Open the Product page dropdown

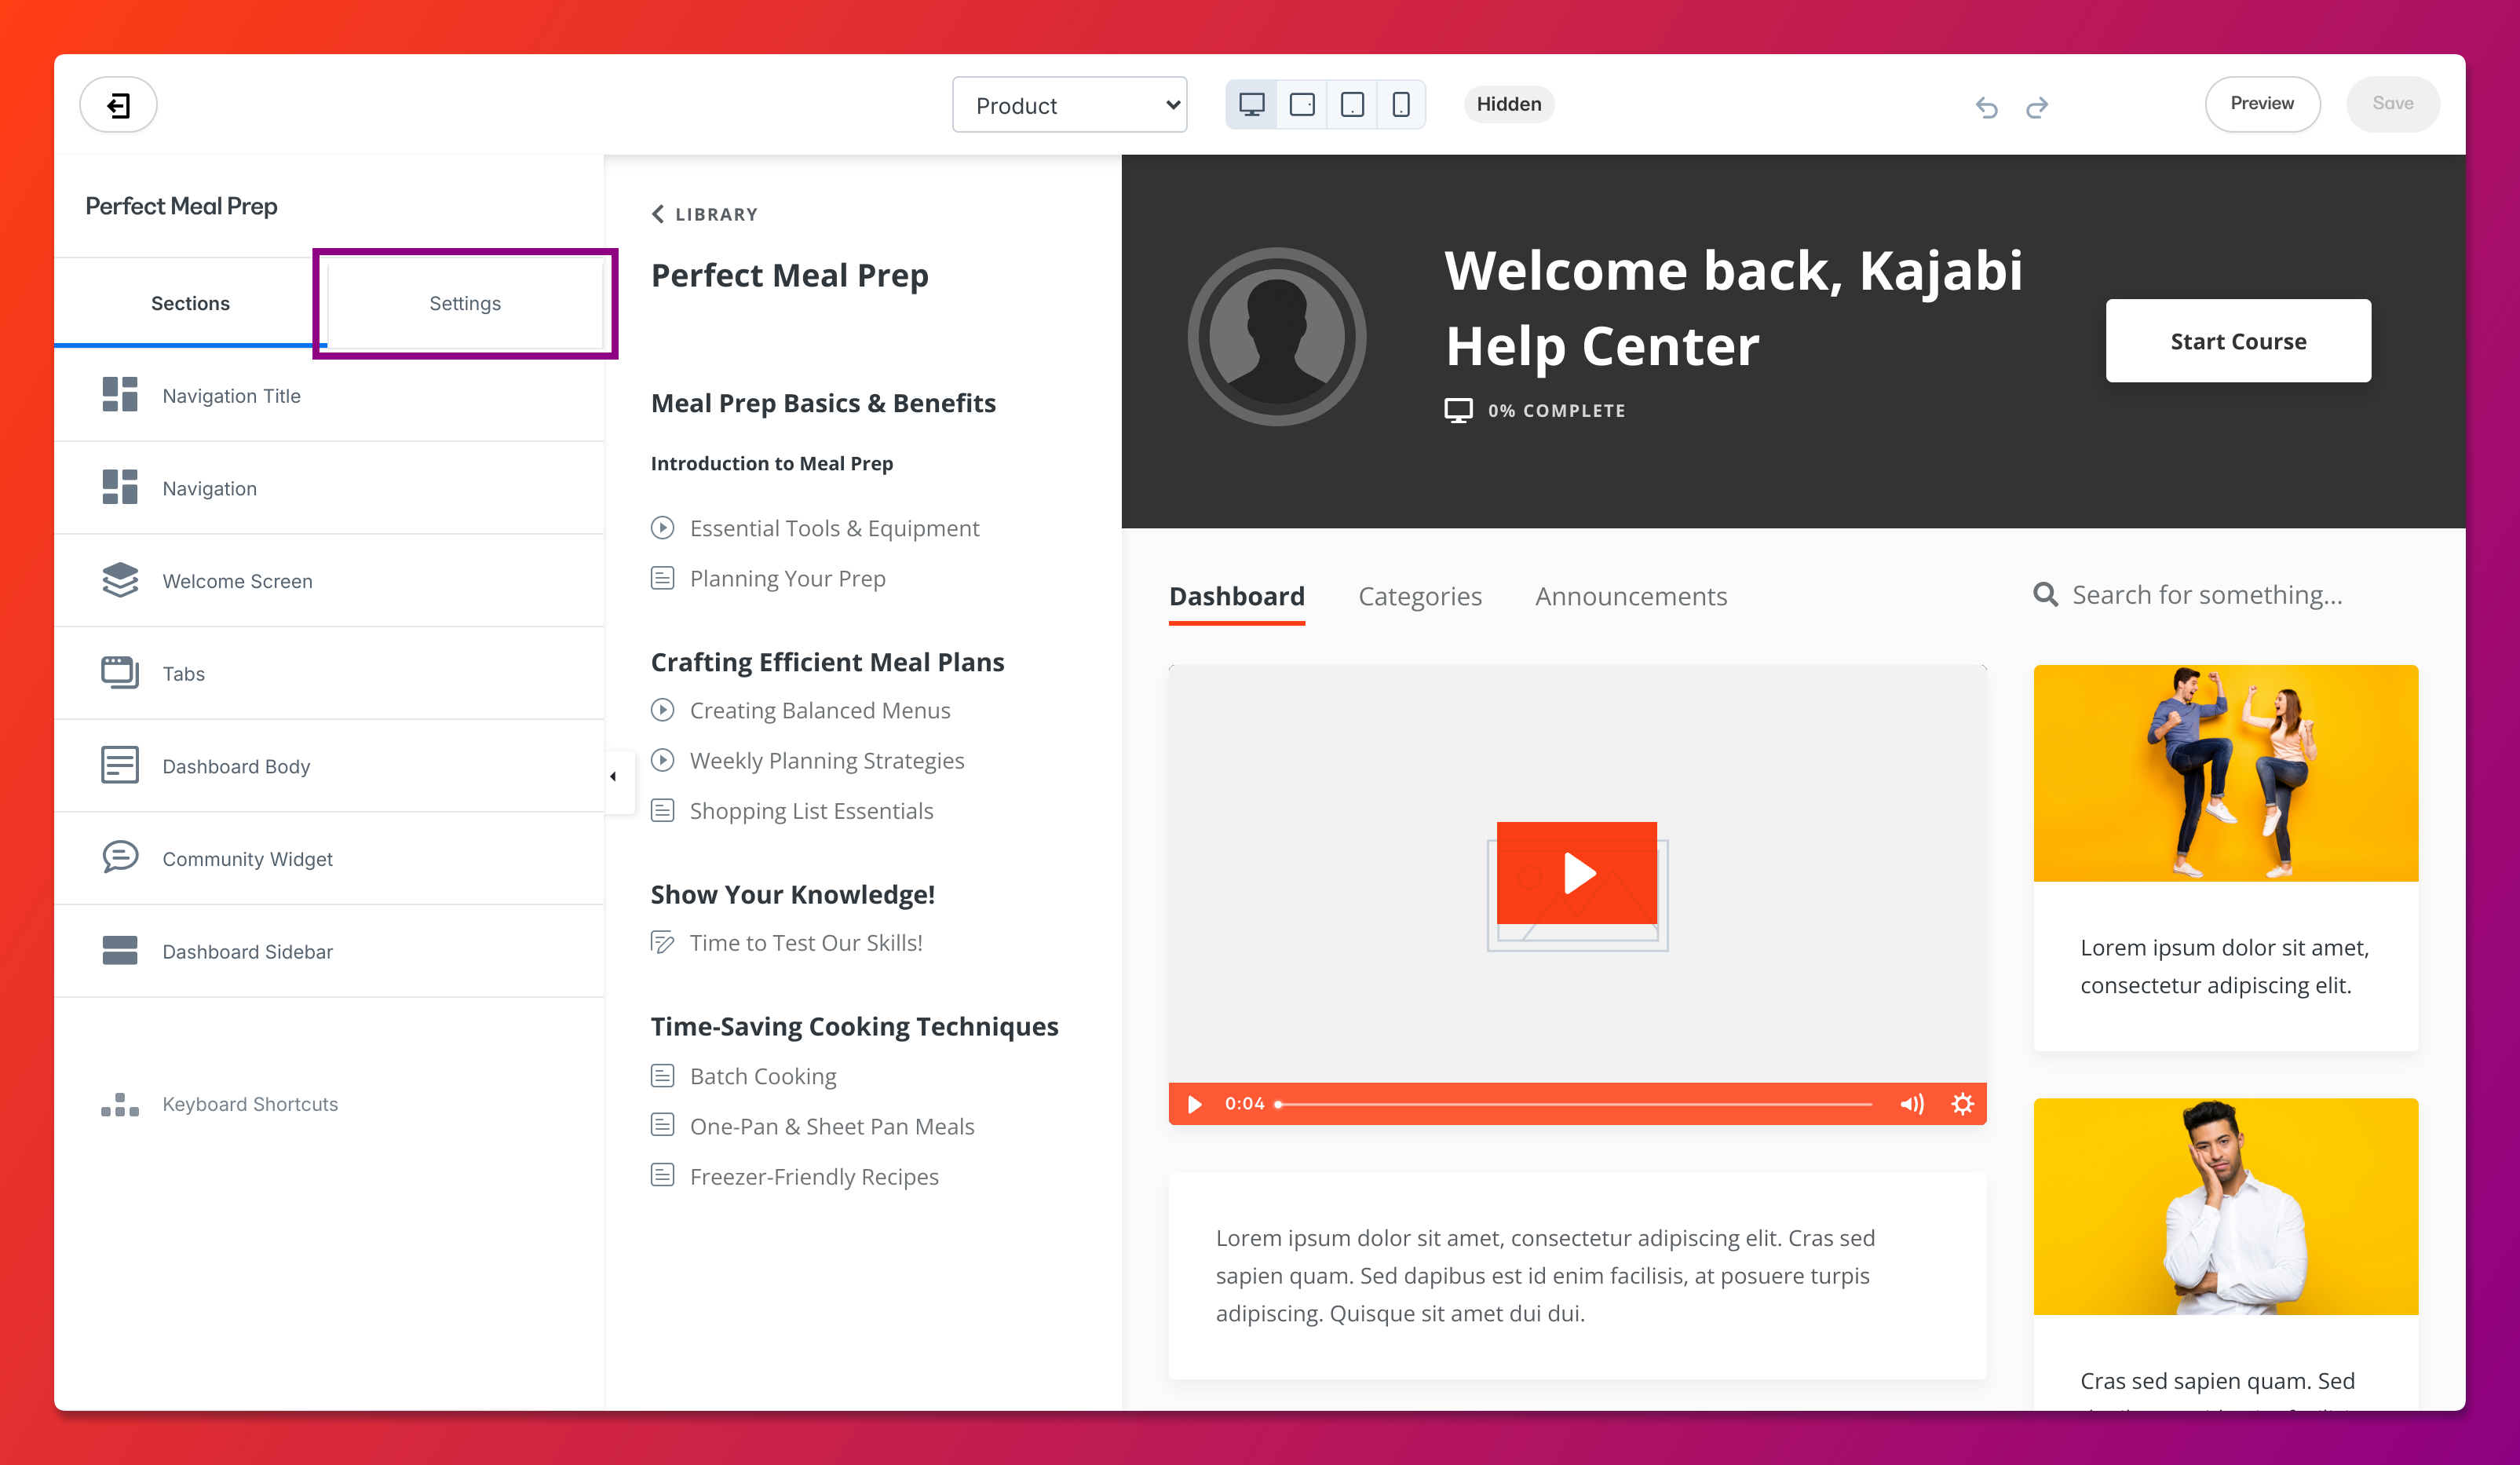1069,105
